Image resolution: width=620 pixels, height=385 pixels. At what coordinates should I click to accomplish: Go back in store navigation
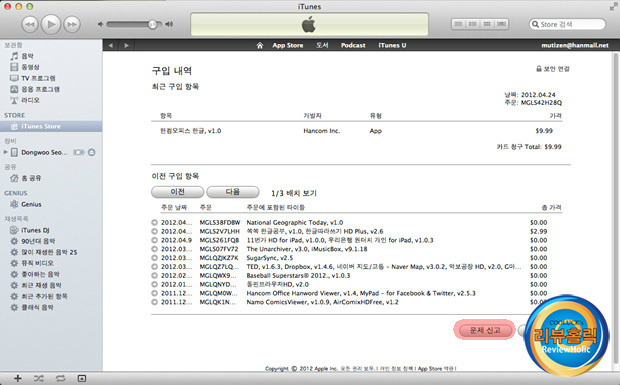111,45
